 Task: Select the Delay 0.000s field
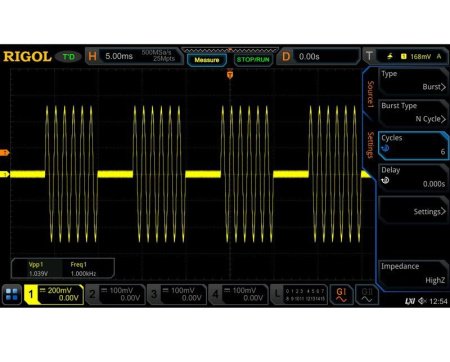pyautogui.click(x=413, y=178)
